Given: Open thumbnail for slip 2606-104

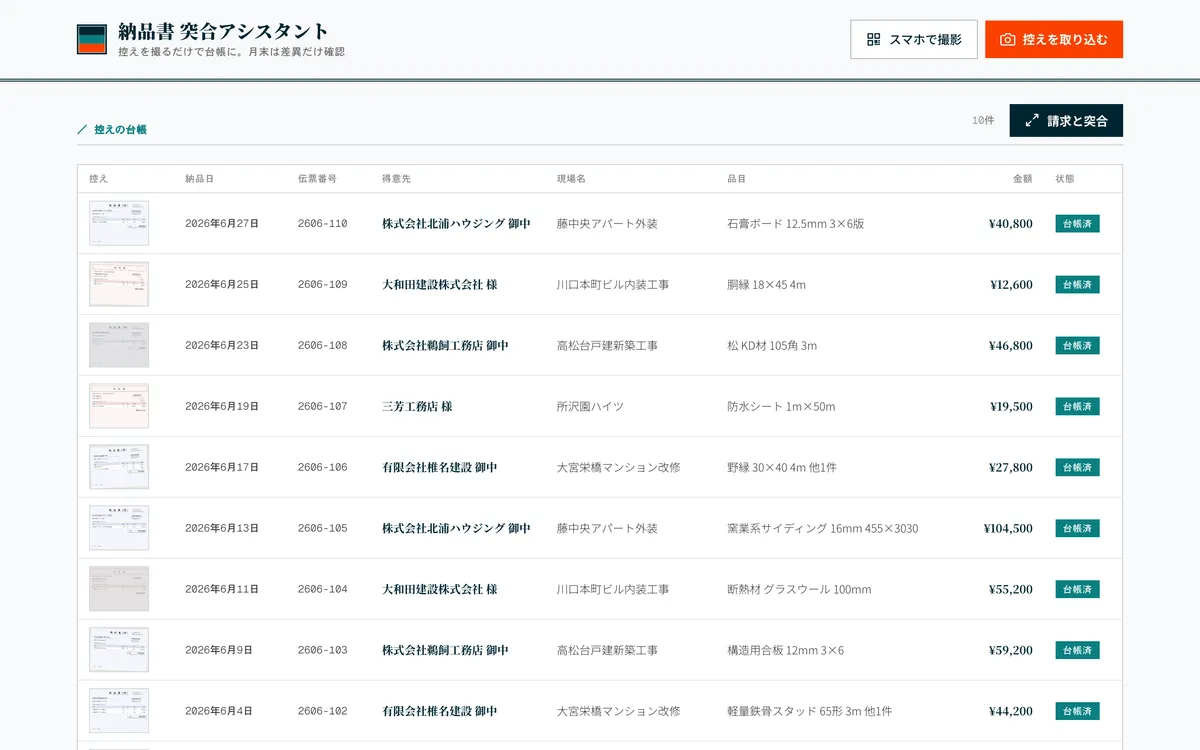Looking at the screenshot, I should point(119,589).
